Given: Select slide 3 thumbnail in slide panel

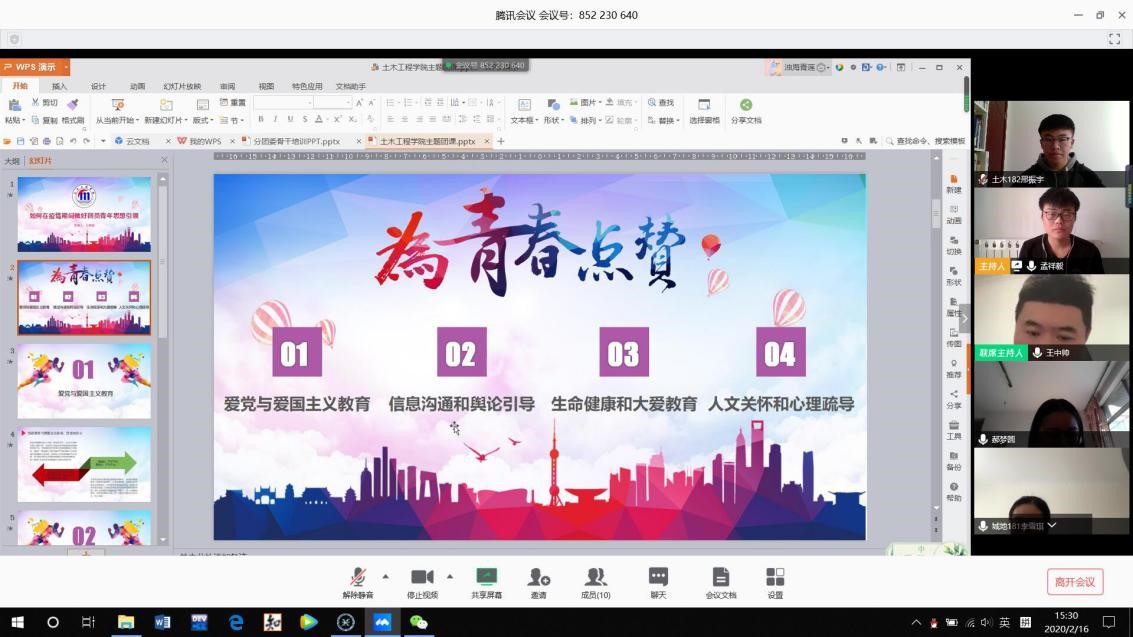Looking at the screenshot, I should [x=84, y=381].
